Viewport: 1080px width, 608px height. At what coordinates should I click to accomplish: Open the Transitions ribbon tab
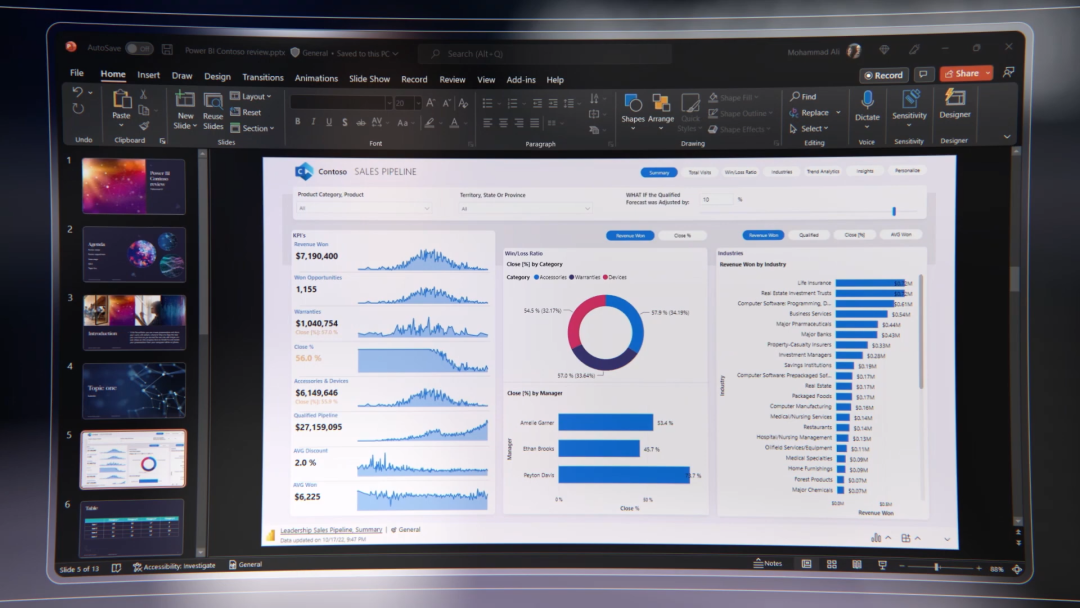tap(262, 77)
